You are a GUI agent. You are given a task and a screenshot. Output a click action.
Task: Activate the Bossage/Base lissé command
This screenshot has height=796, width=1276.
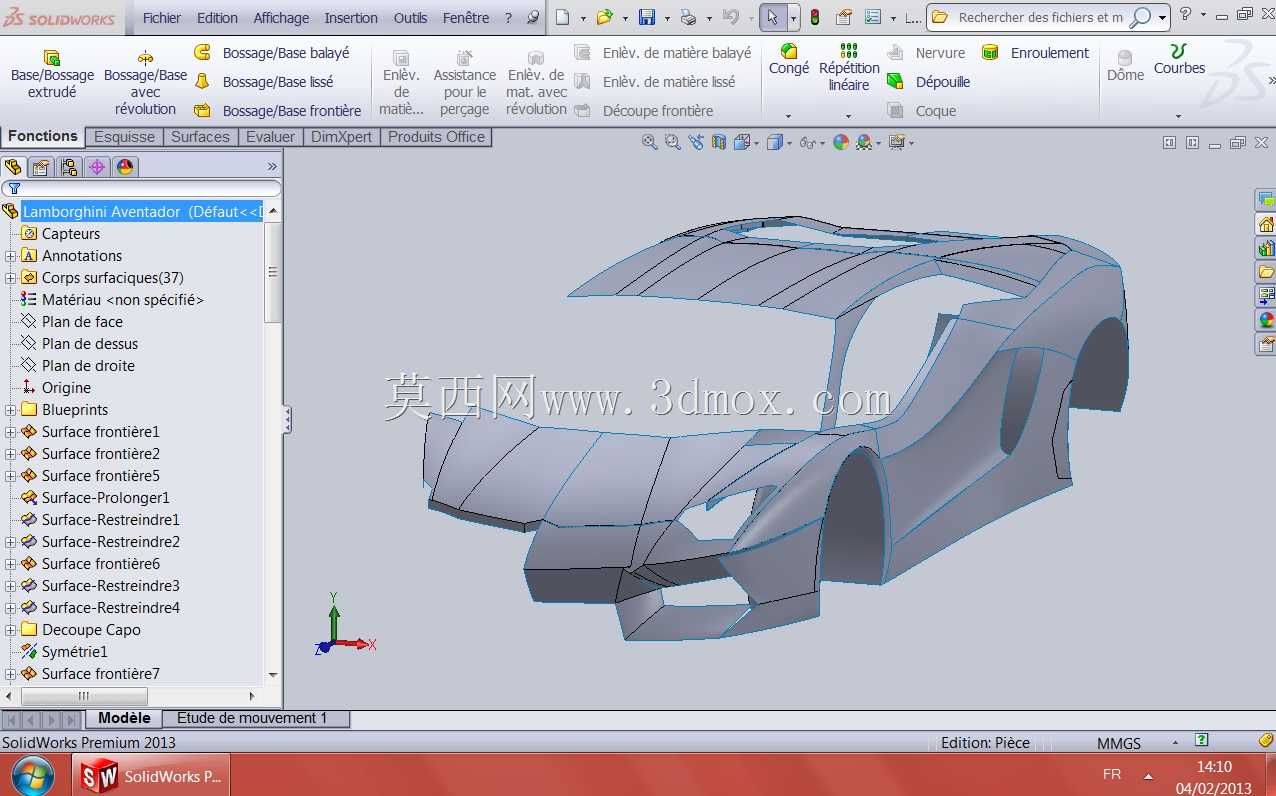pyautogui.click(x=264, y=82)
